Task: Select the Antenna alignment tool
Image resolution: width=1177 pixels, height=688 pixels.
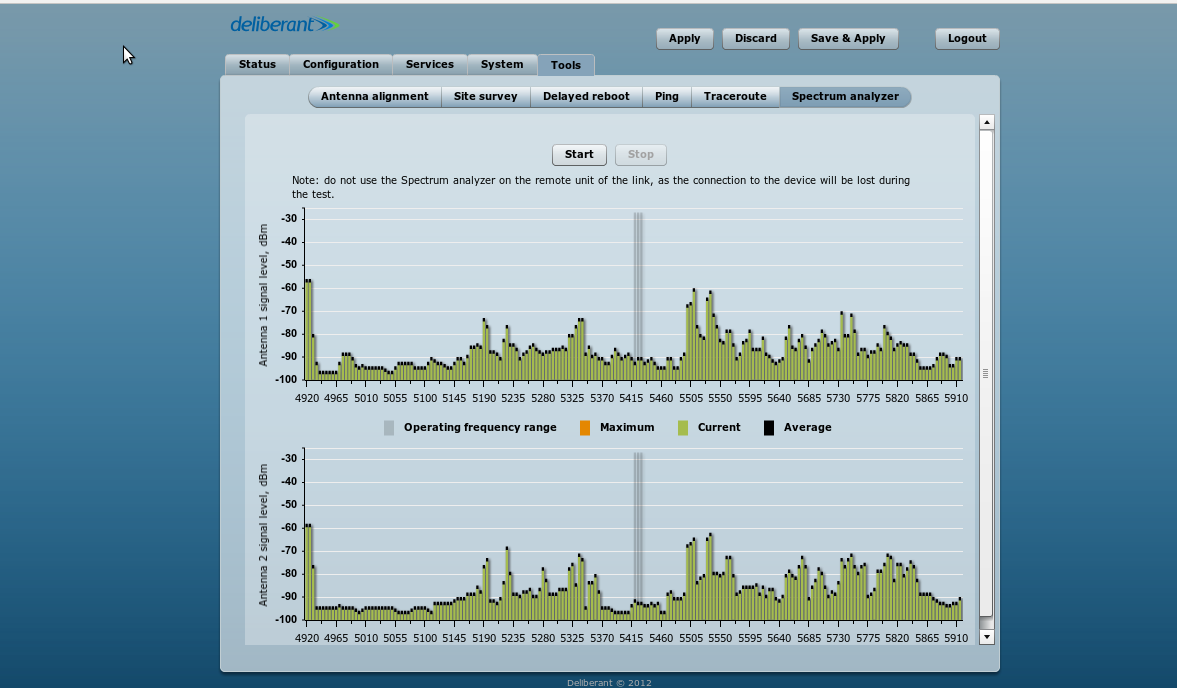Action: pyautogui.click(x=374, y=97)
